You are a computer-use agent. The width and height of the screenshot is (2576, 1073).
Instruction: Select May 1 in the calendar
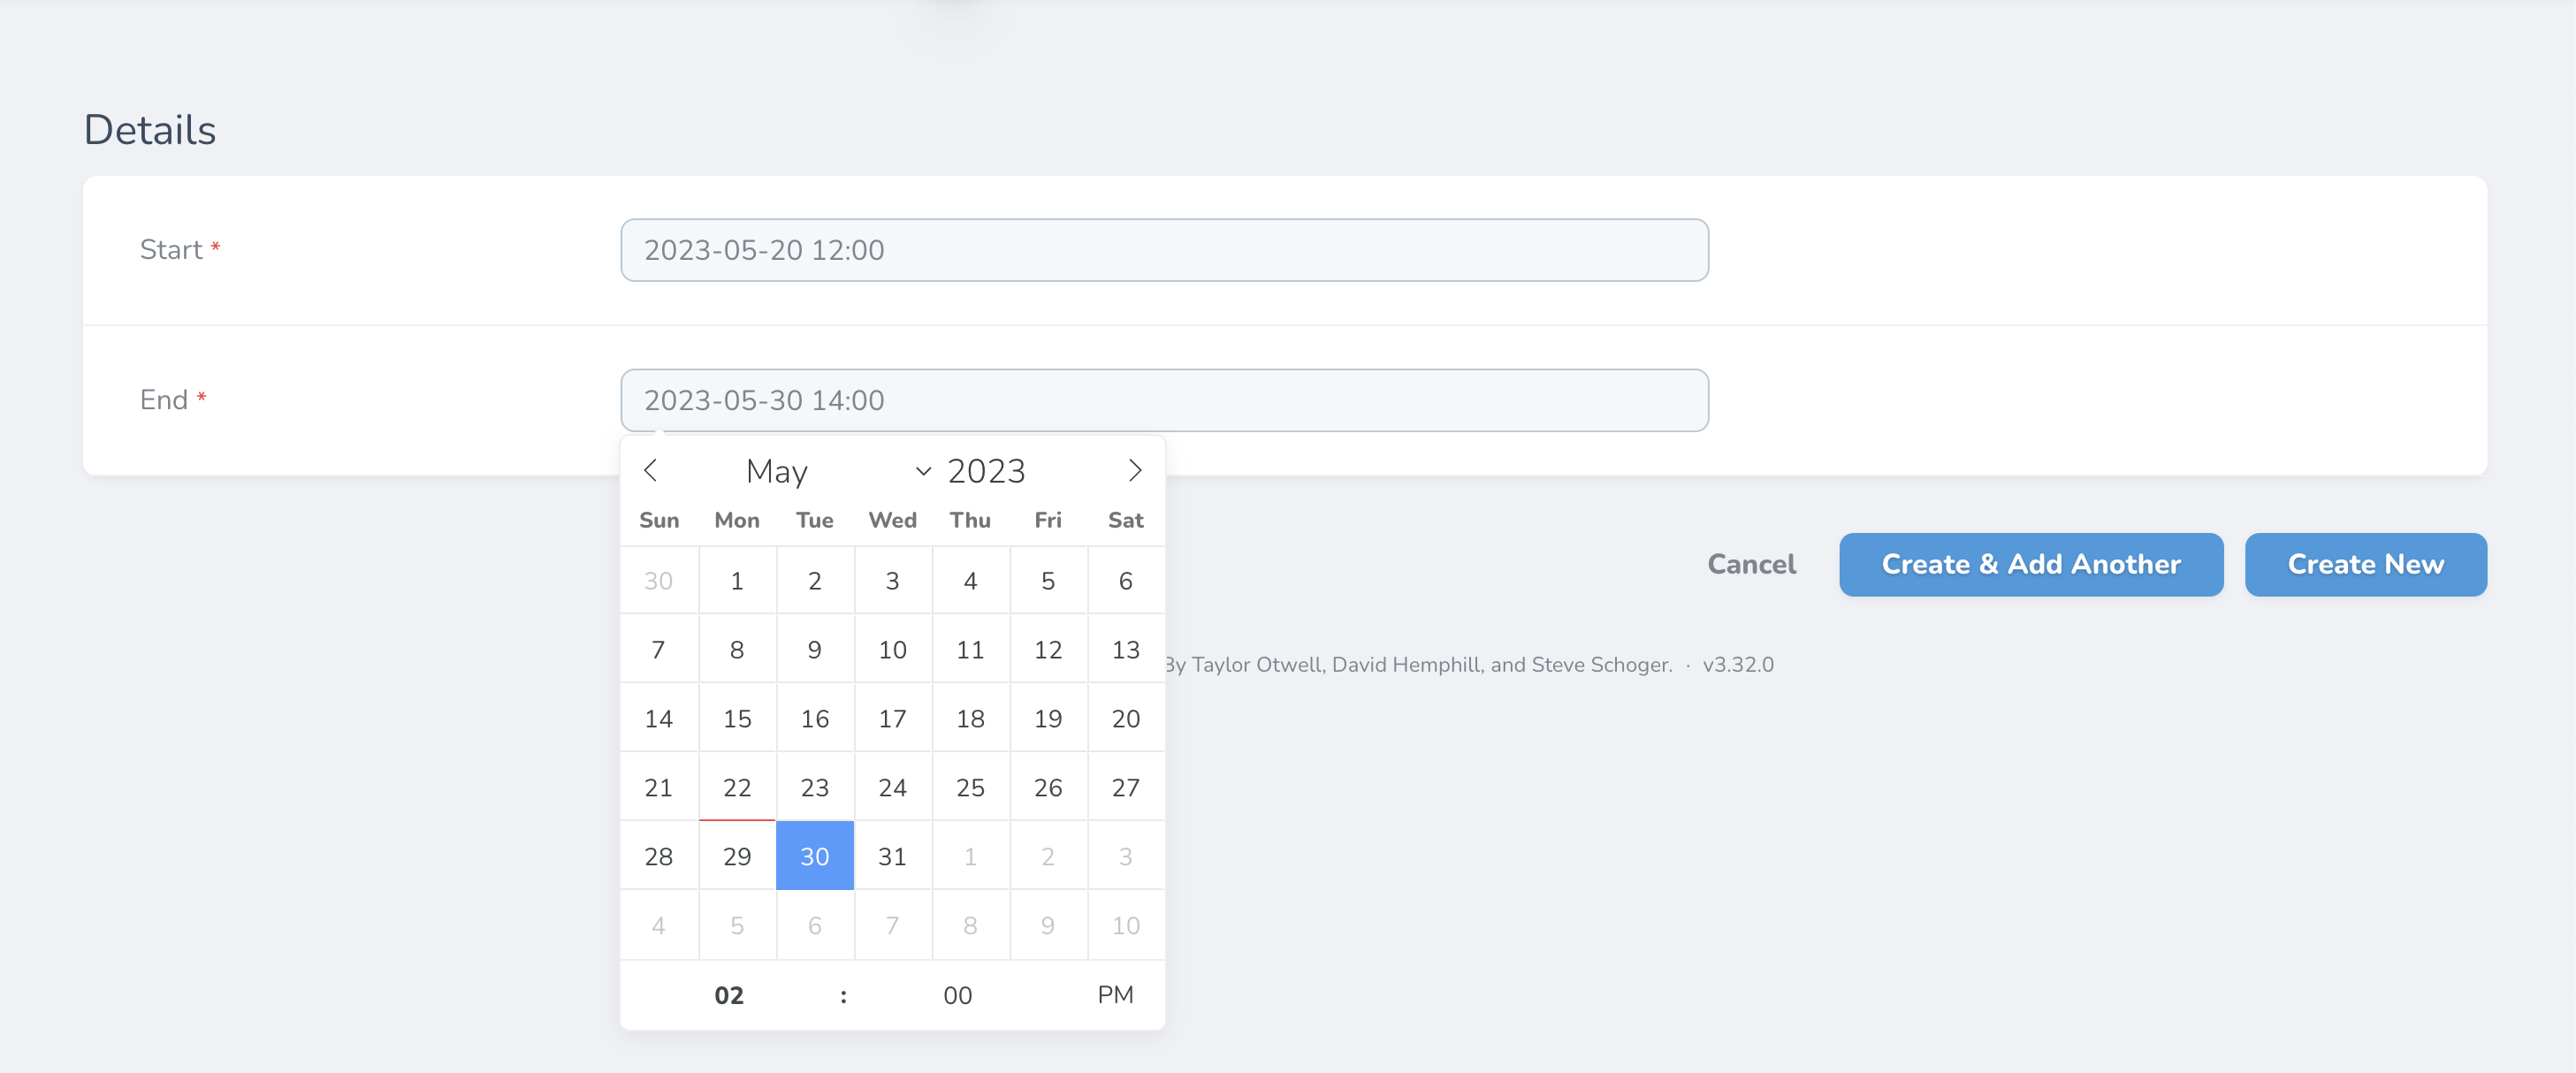click(737, 581)
